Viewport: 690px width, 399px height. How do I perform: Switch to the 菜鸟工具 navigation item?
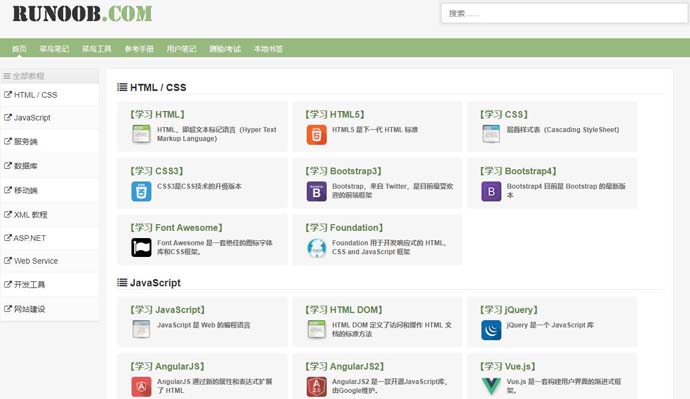pyautogui.click(x=96, y=48)
